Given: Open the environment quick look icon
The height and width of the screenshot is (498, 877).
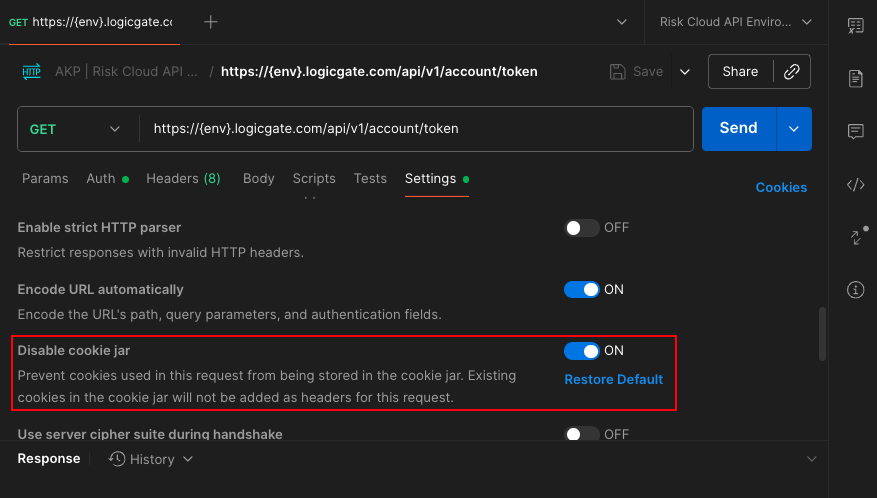Looking at the screenshot, I should click(x=855, y=25).
